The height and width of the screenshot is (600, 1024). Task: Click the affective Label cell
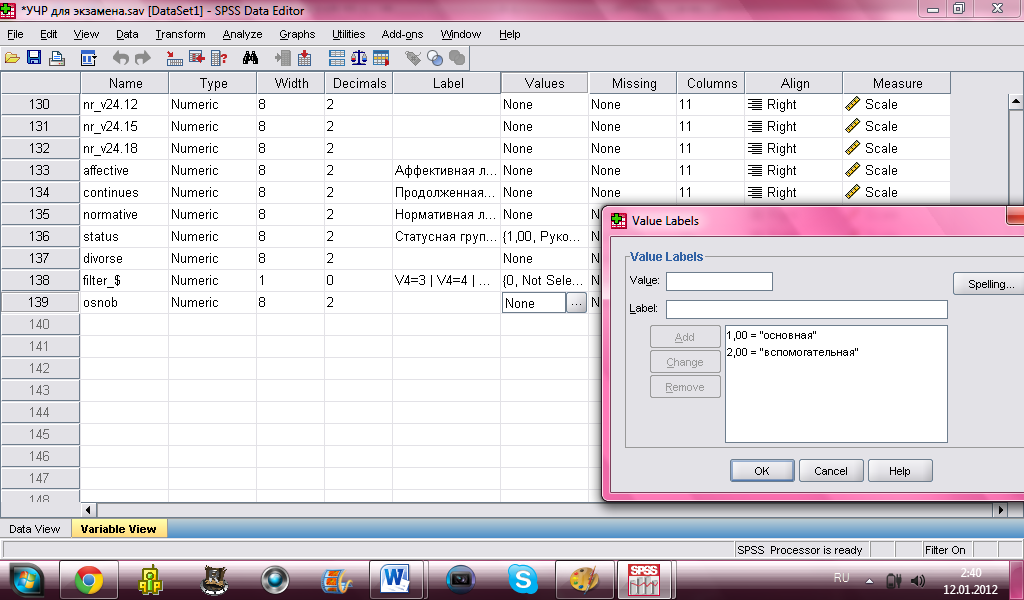[x=446, y=170]
